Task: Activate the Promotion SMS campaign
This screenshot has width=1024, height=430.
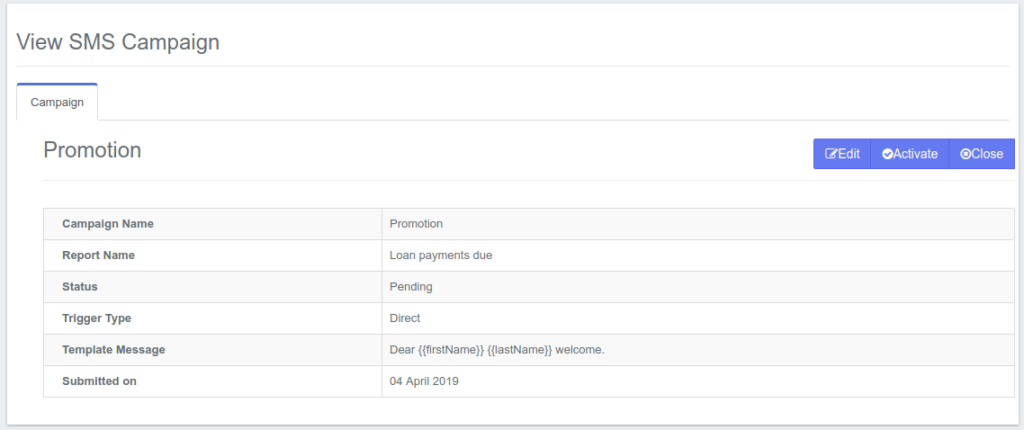Action: coord(909,154)
